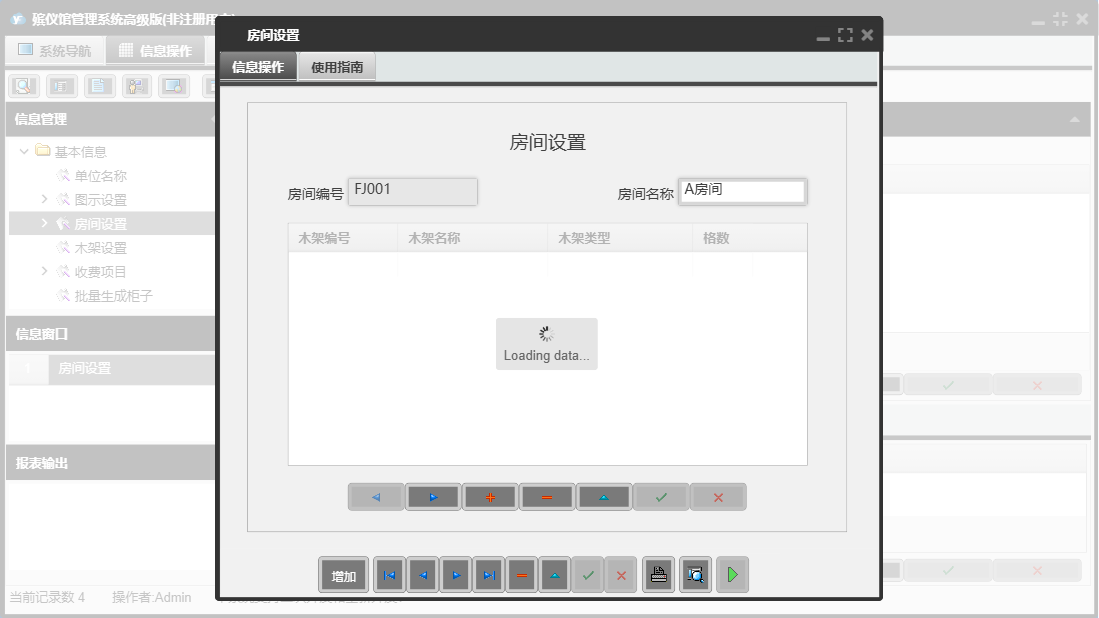The image size is (1099, 618).
Task: Expand the 图示设置 tree node
Action: point(44,199)
